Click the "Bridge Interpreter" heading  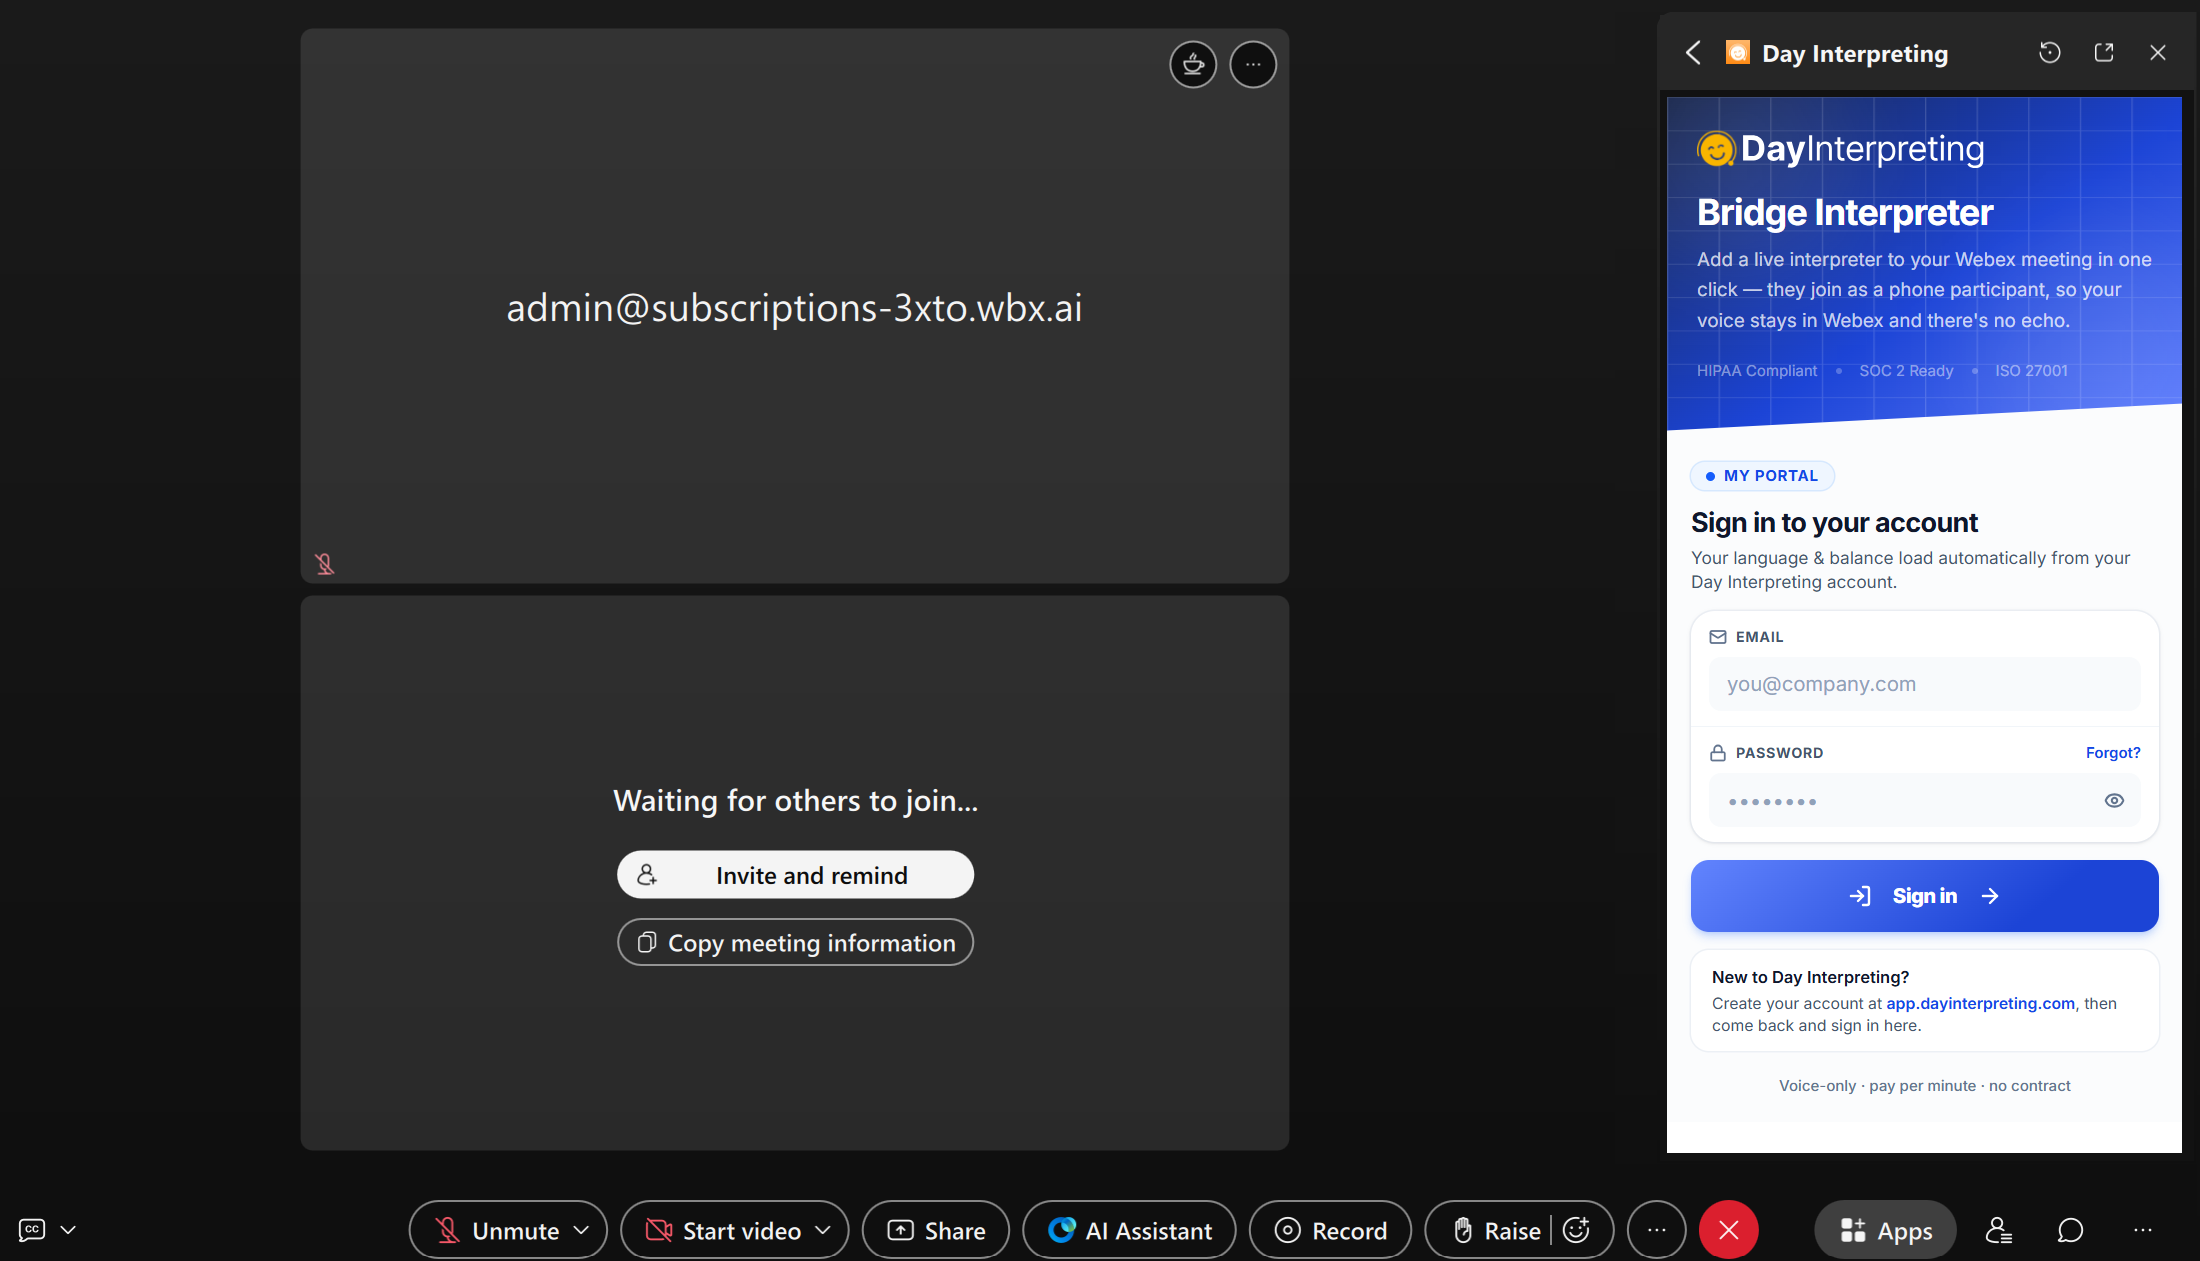click(1845, 212)
